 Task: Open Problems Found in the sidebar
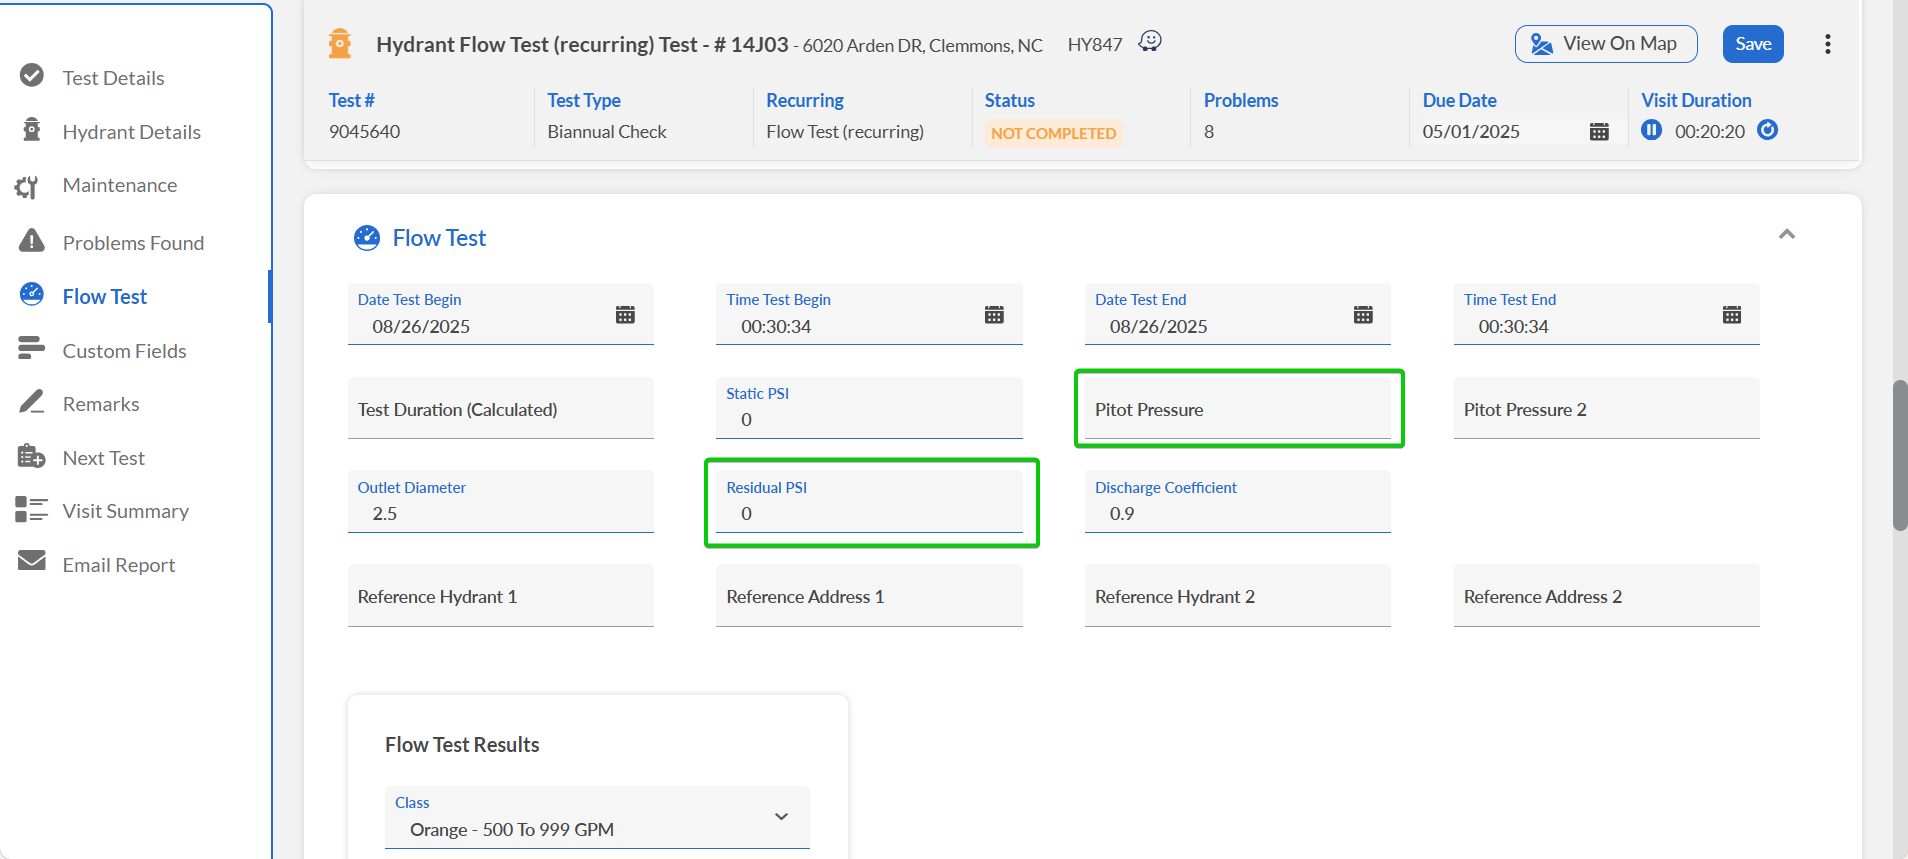(133, 243)
